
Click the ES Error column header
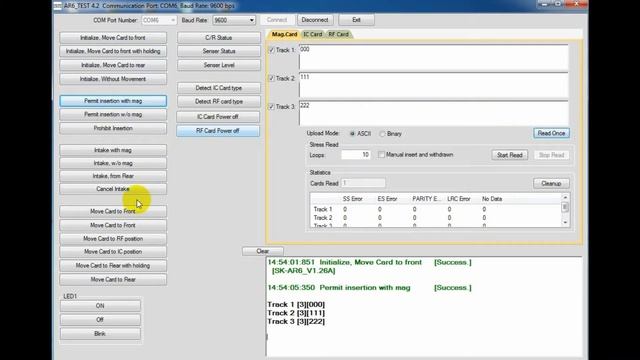coord(387,199)
